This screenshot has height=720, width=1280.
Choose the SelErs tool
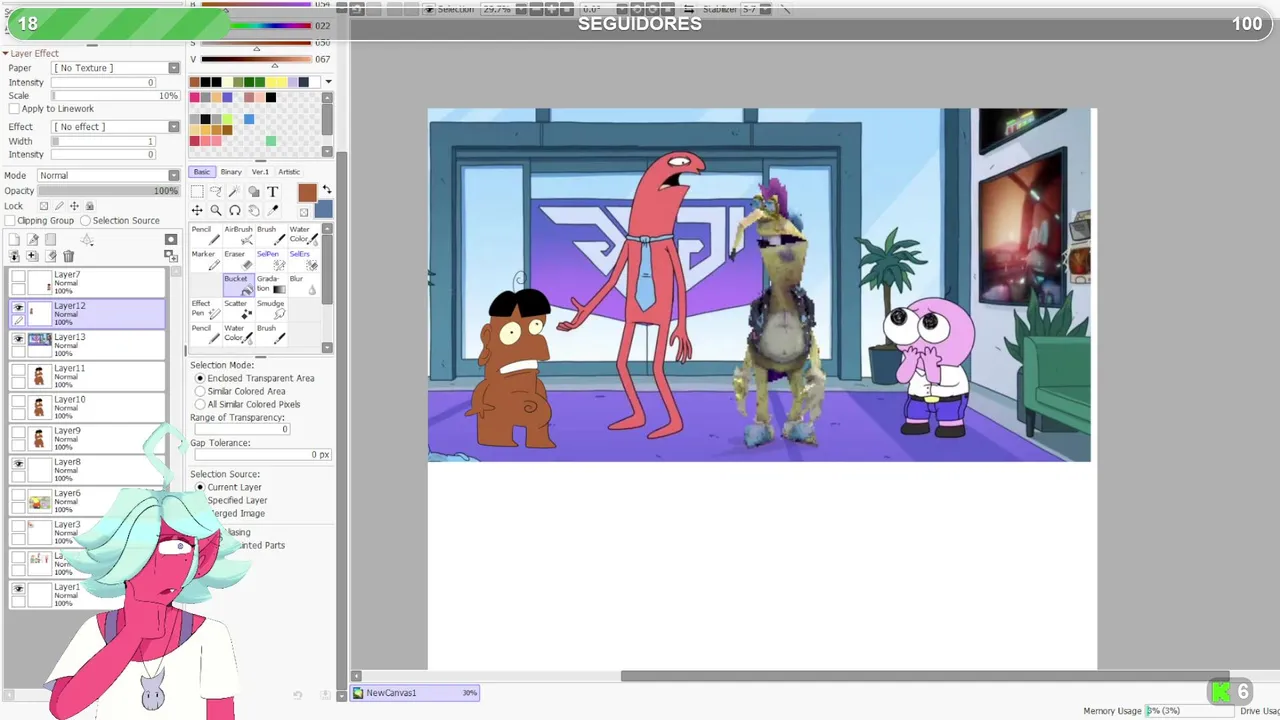pos(303,261)
